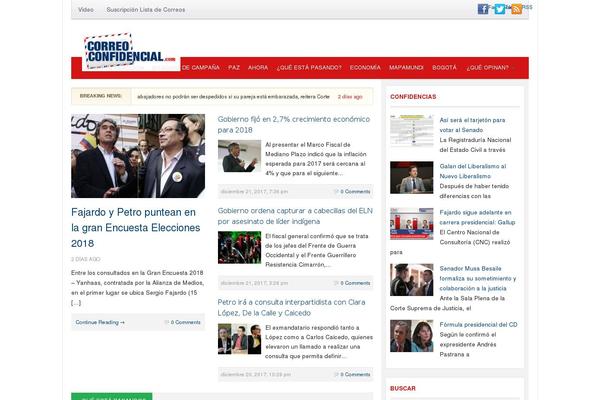Click the CONFIDENCIAS sidebar heading

[413, 97]
